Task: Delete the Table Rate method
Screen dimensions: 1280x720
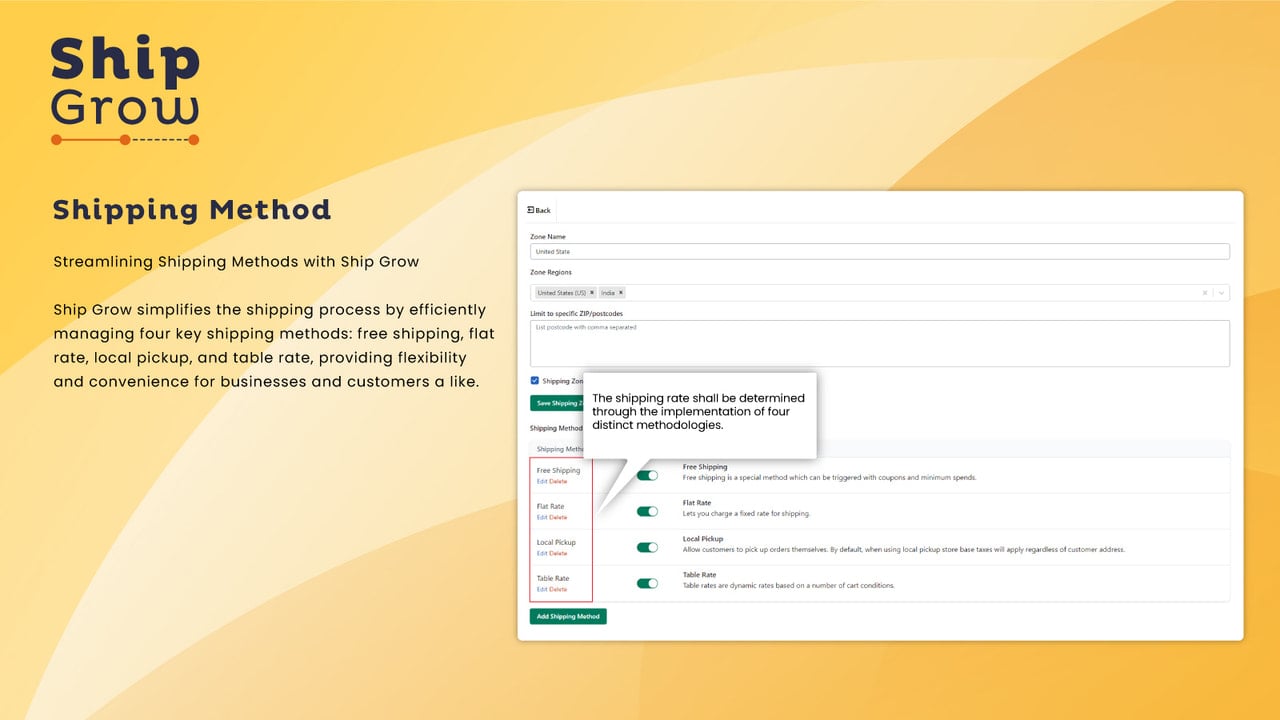Action: click(558, 590)
